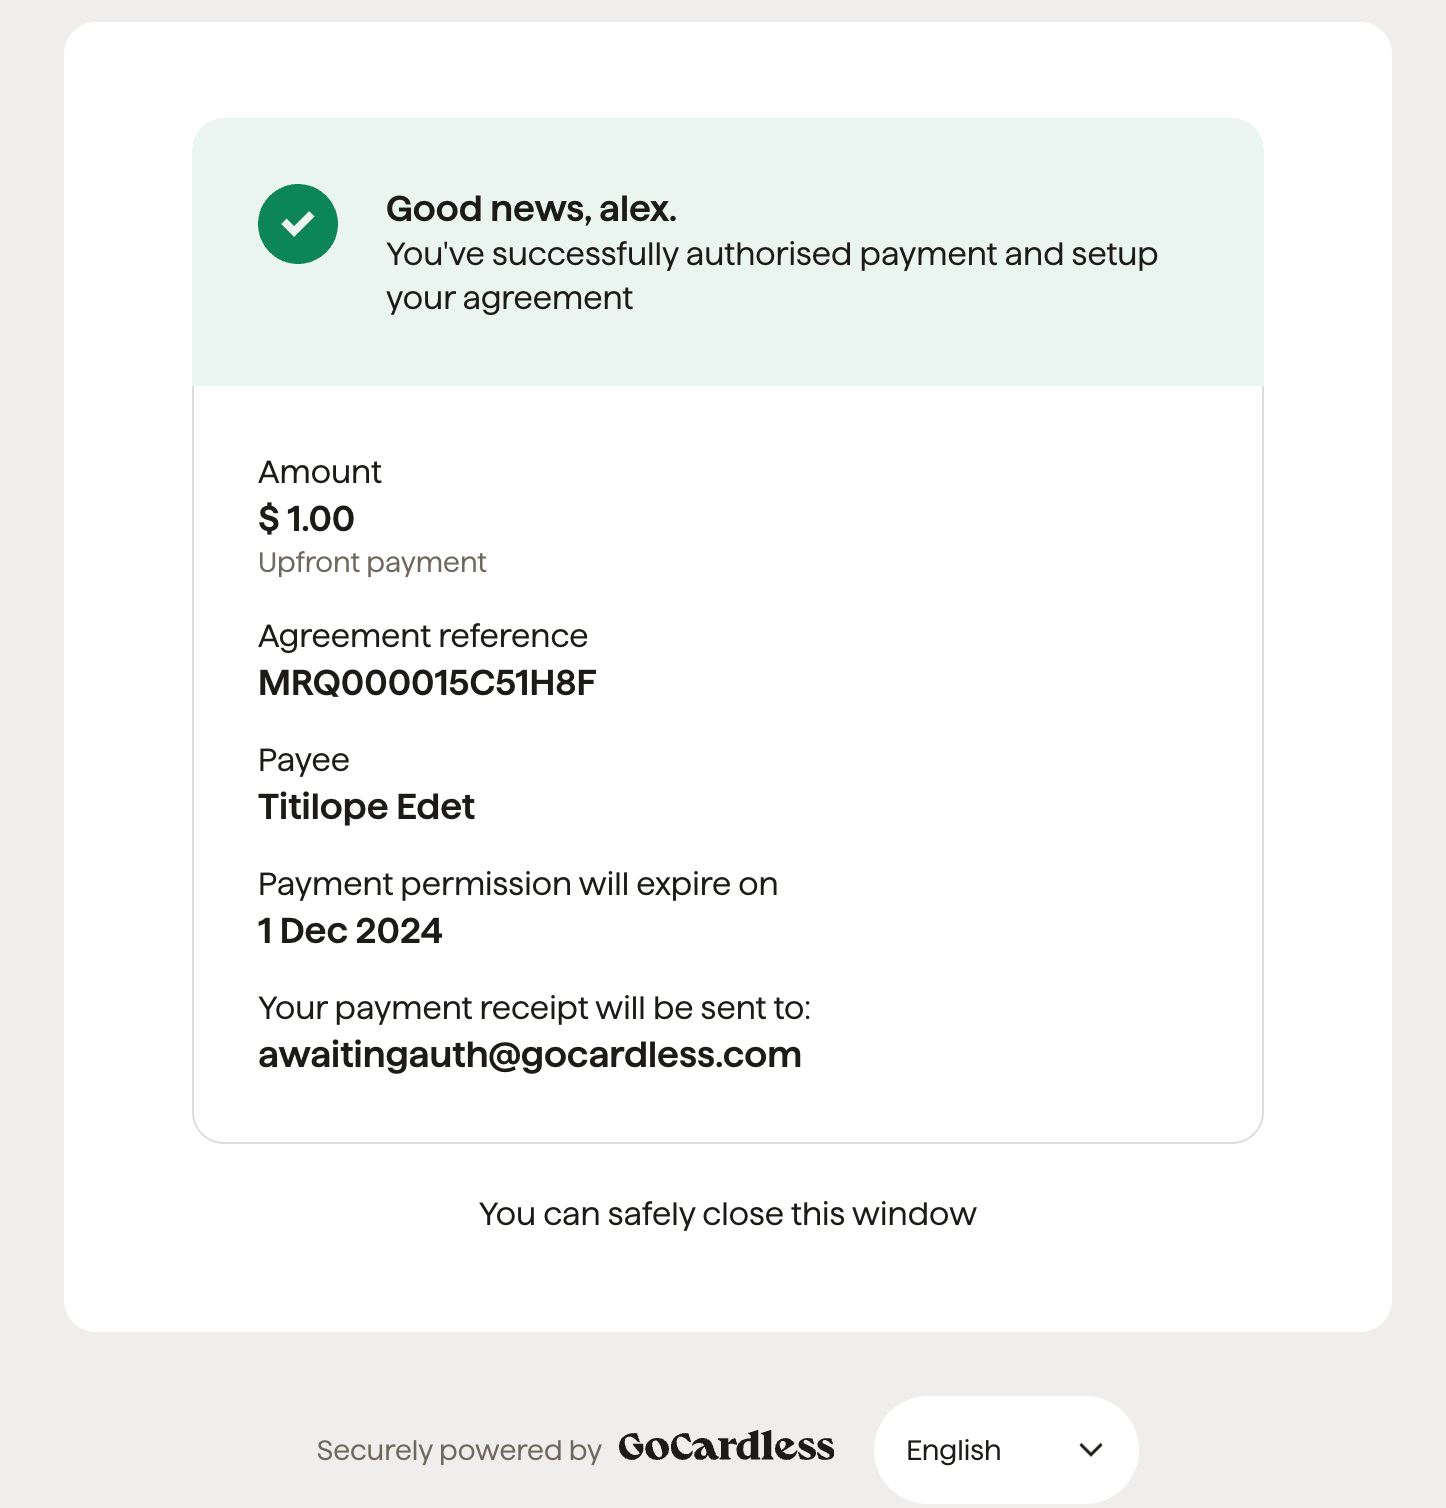The height and width of the screenshot is (1508, 1446).
Task: Click the 'Good news, alex.' heading
Action: (531, 209)
